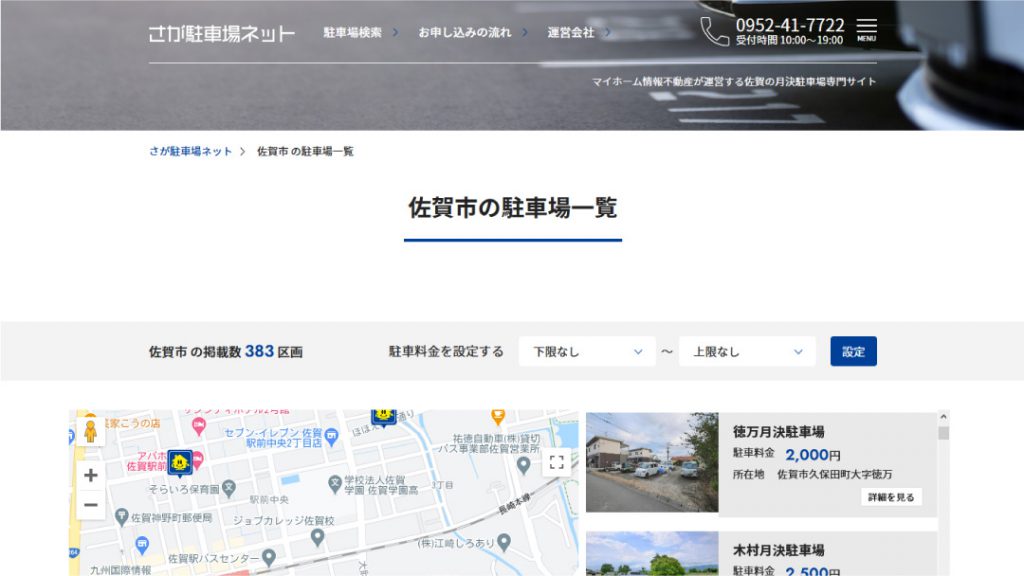Zoom in on the map
Screen dimensions: 1024x576
(x=91, y=475)
